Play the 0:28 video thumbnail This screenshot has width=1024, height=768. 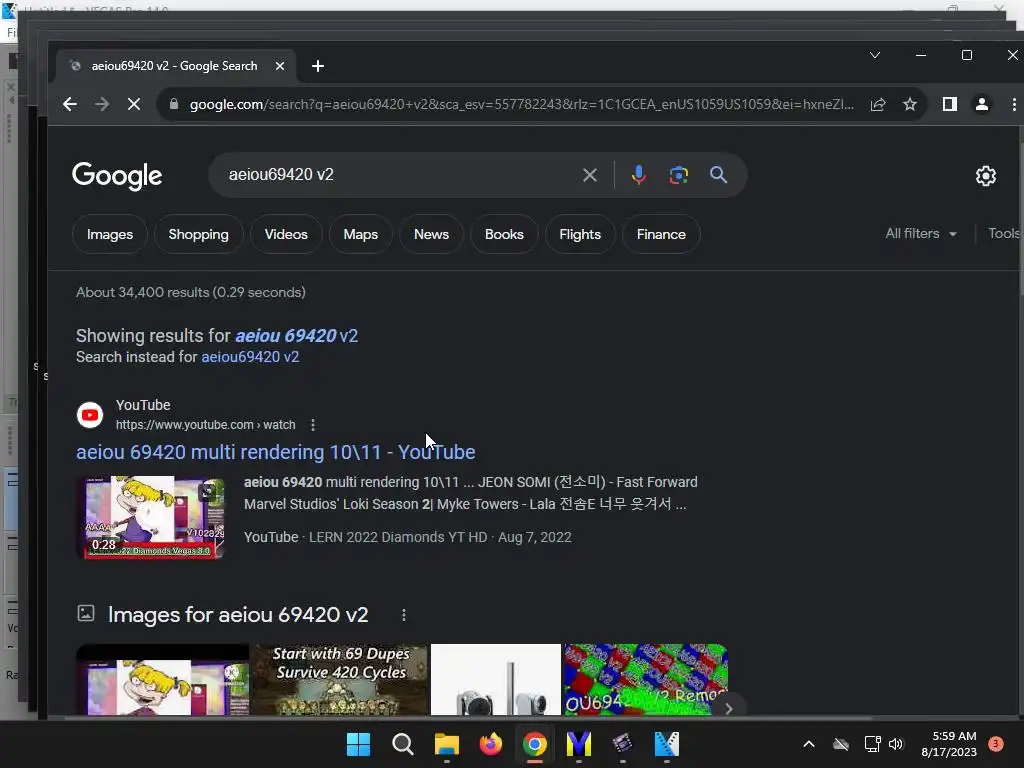point(152,517)
